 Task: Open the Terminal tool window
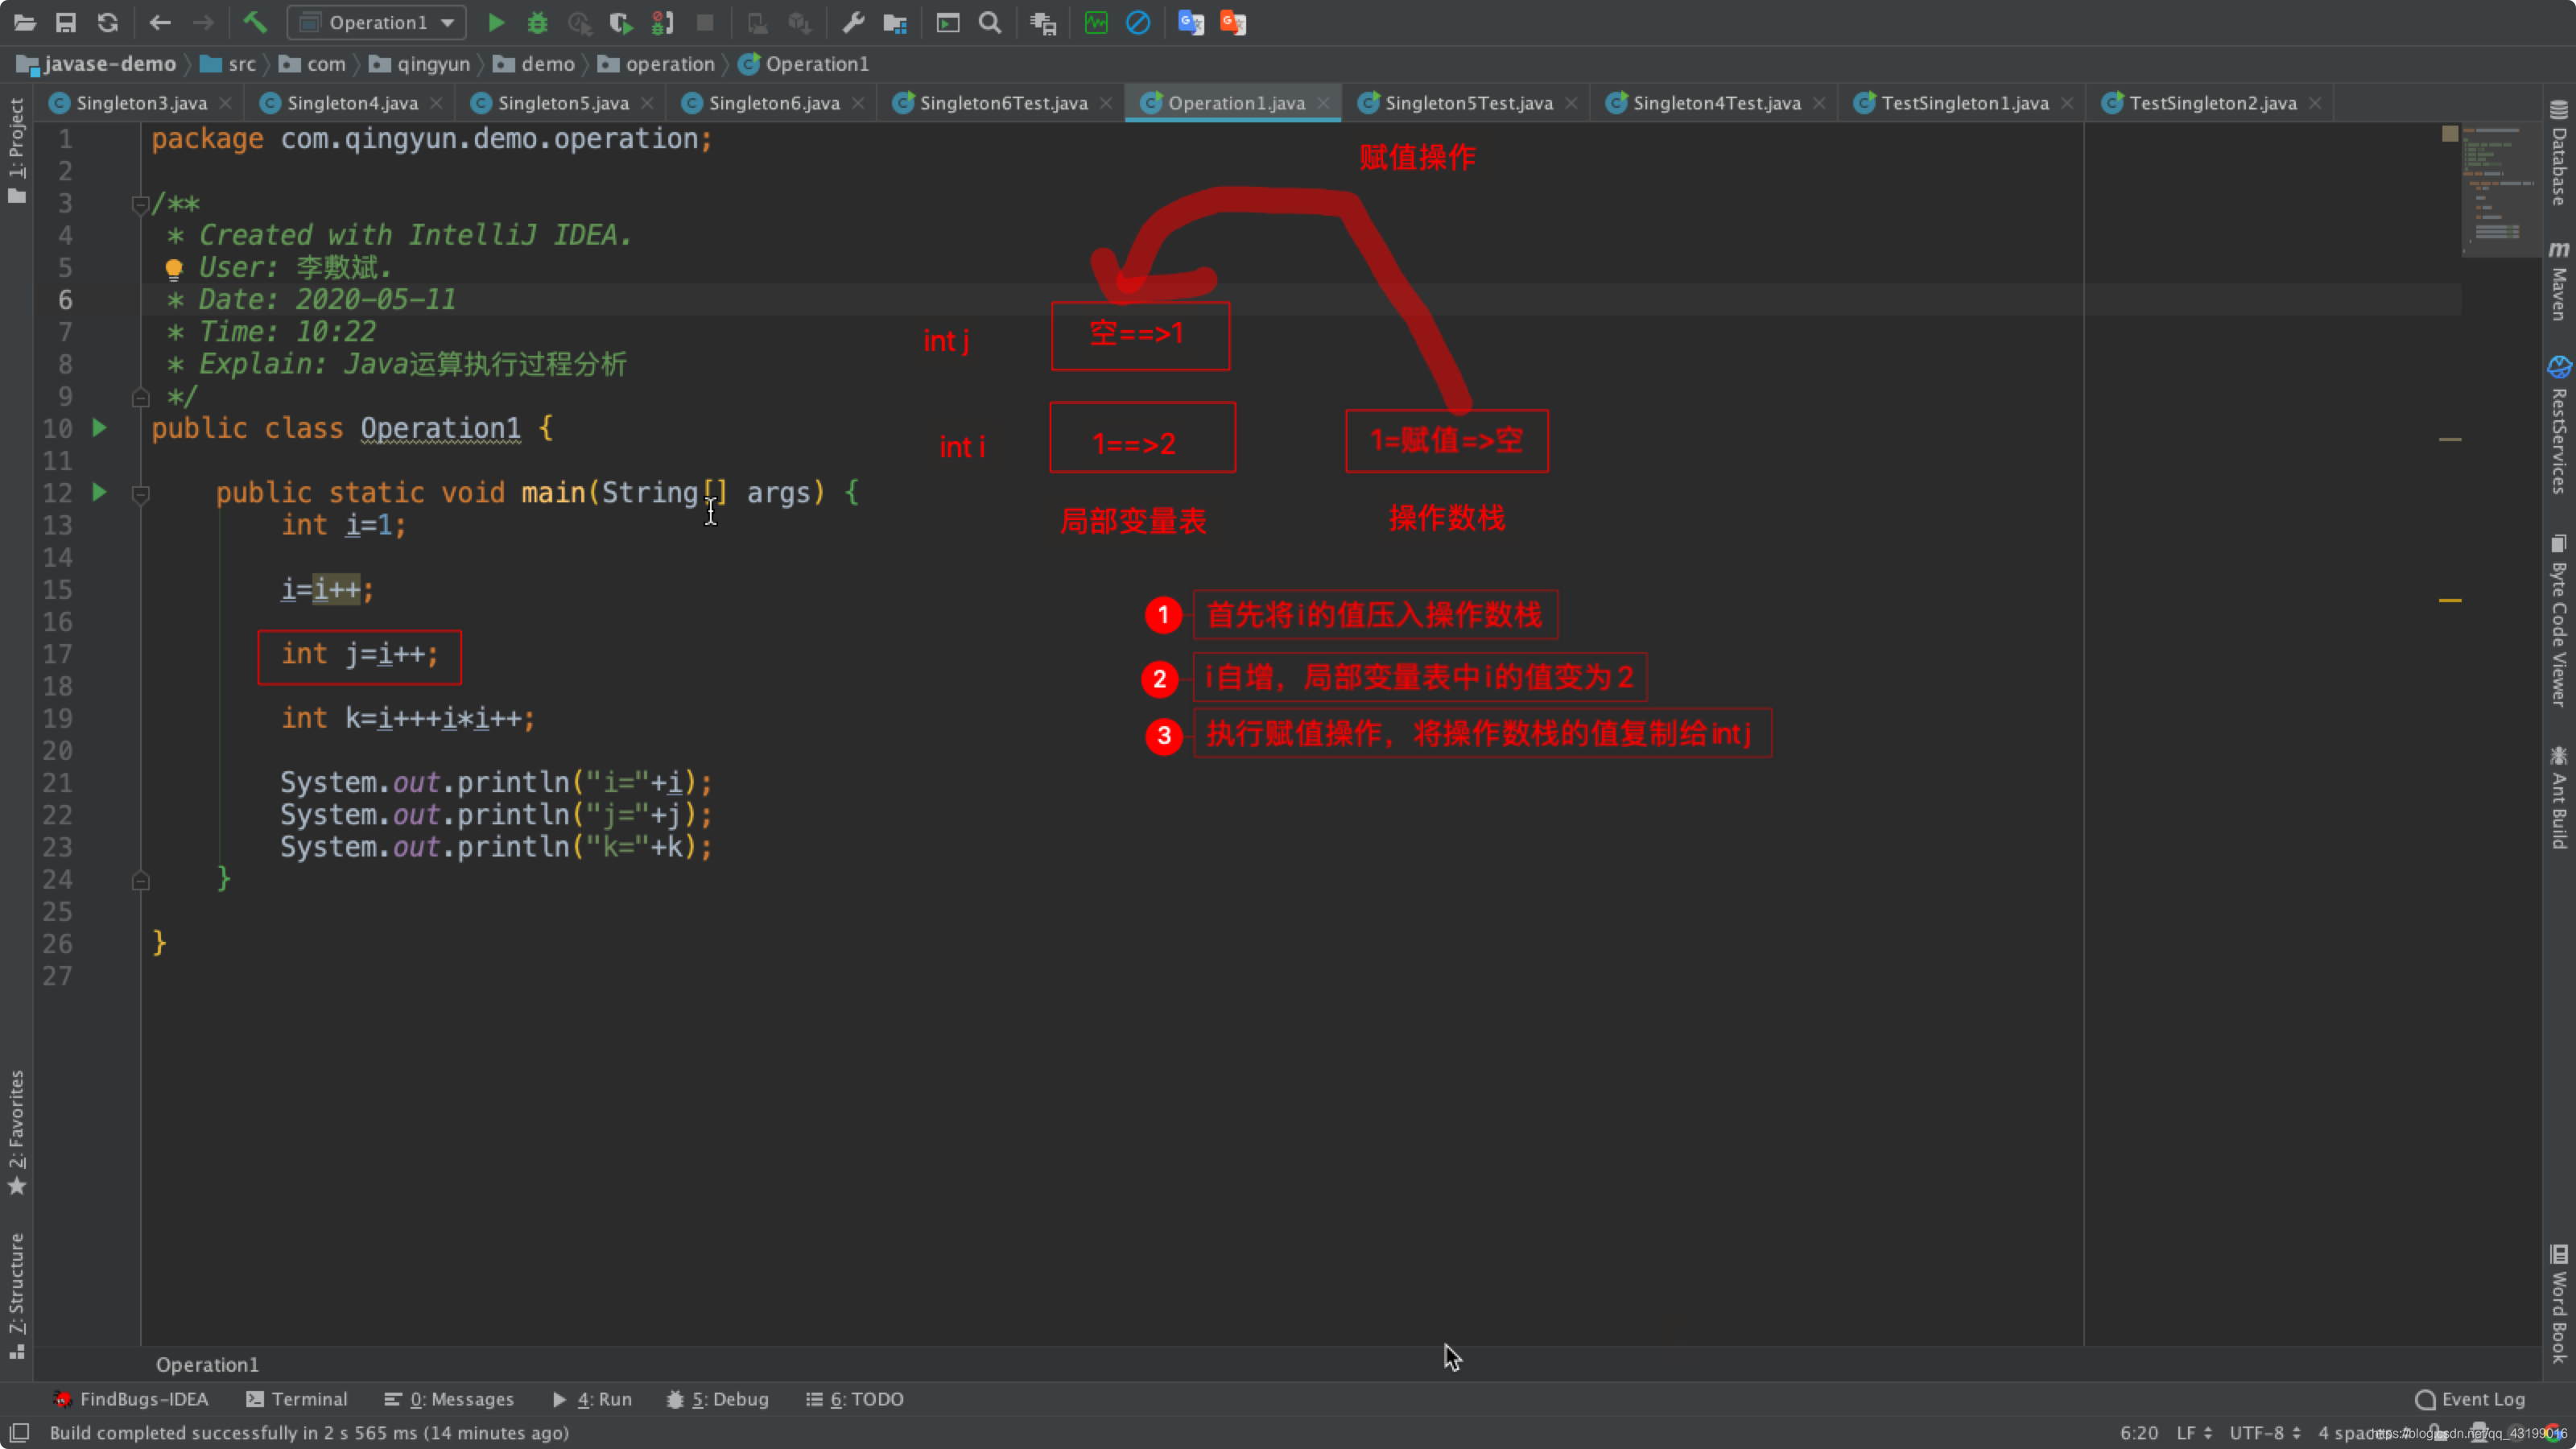coord(297,1399)
